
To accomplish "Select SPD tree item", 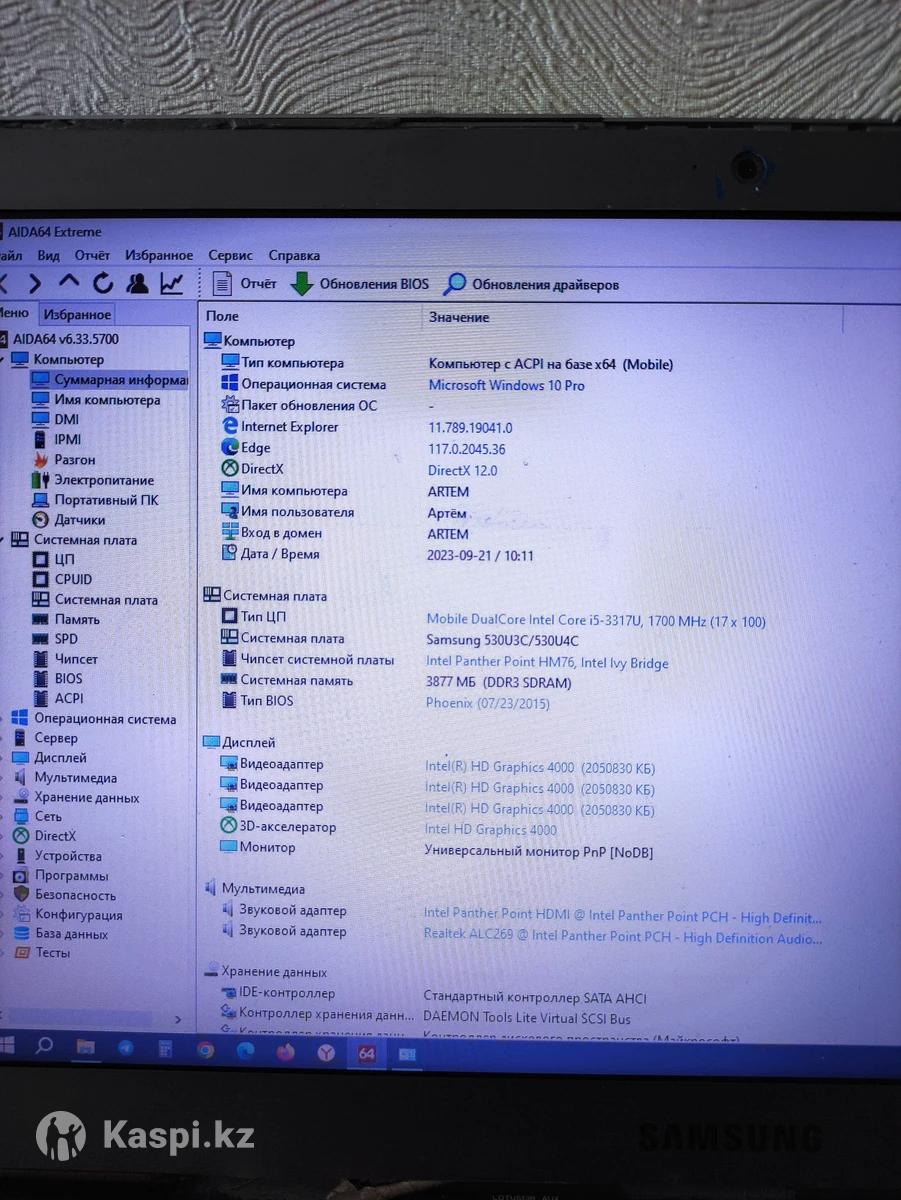I will (55, 639).
